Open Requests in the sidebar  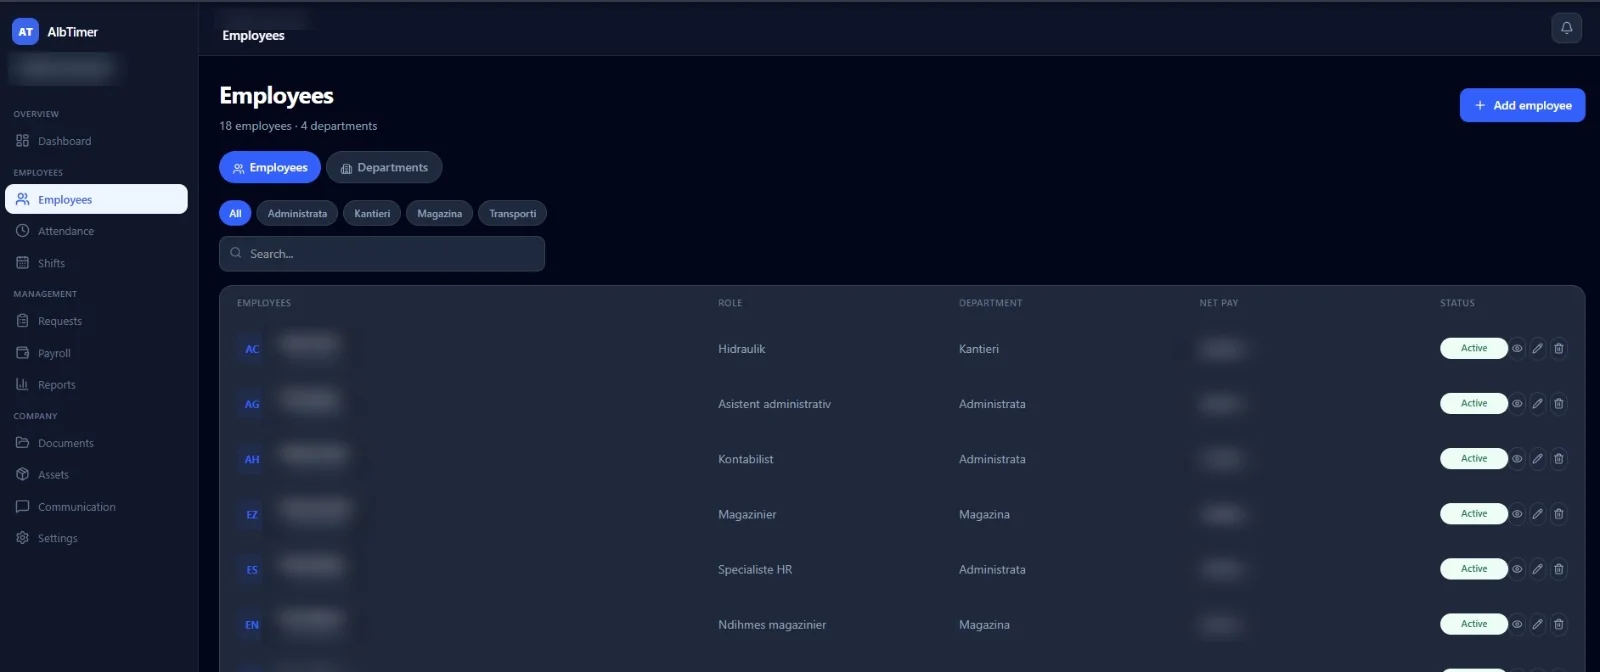coord(96,321)
